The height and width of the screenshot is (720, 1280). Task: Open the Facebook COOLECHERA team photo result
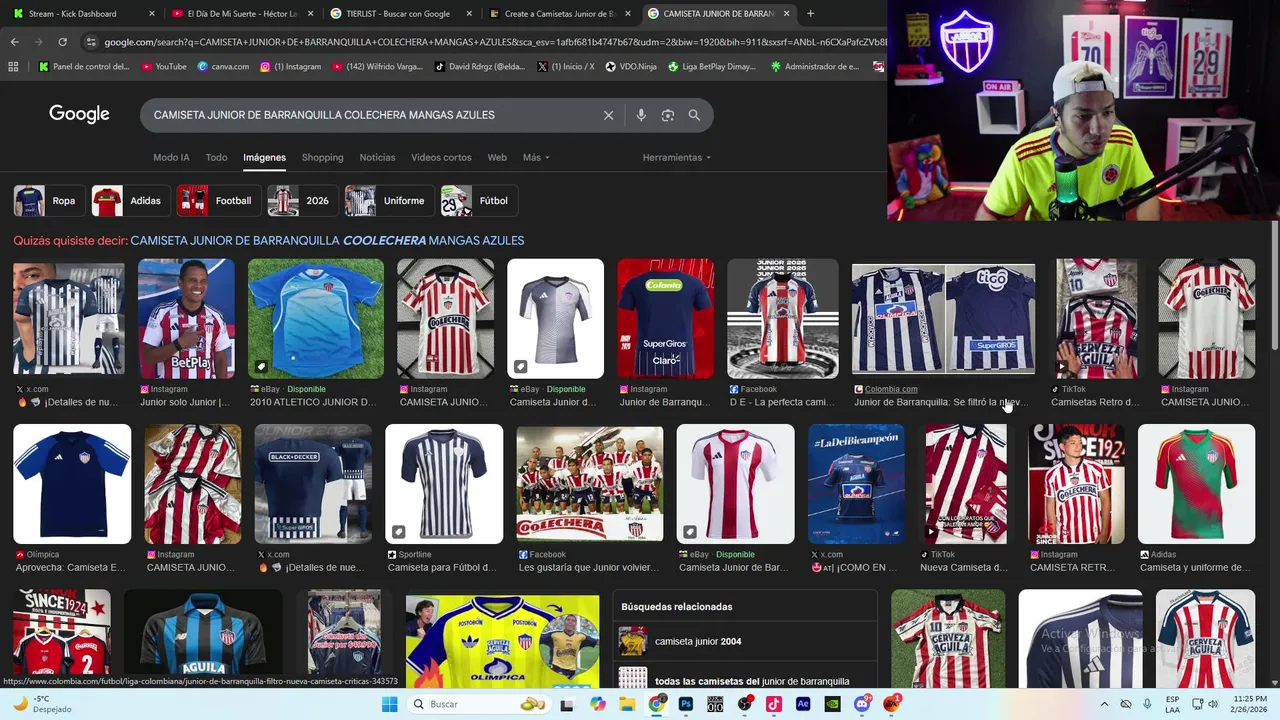click(590, 484)
